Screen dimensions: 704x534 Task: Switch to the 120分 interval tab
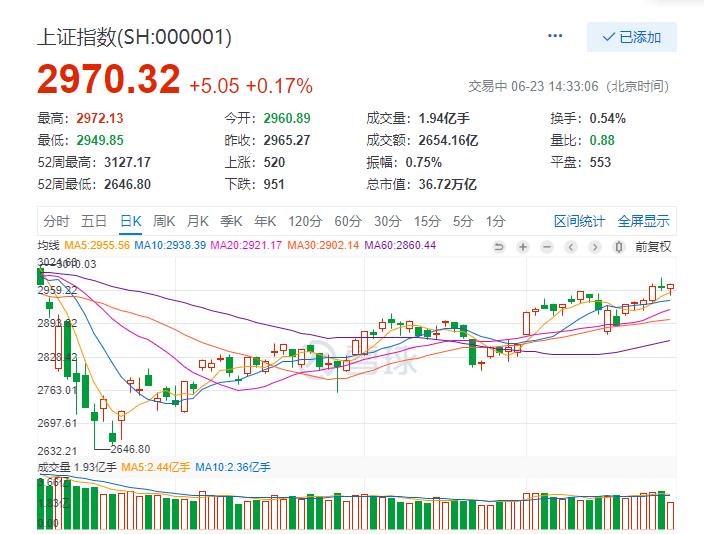[x=305, y=221]
